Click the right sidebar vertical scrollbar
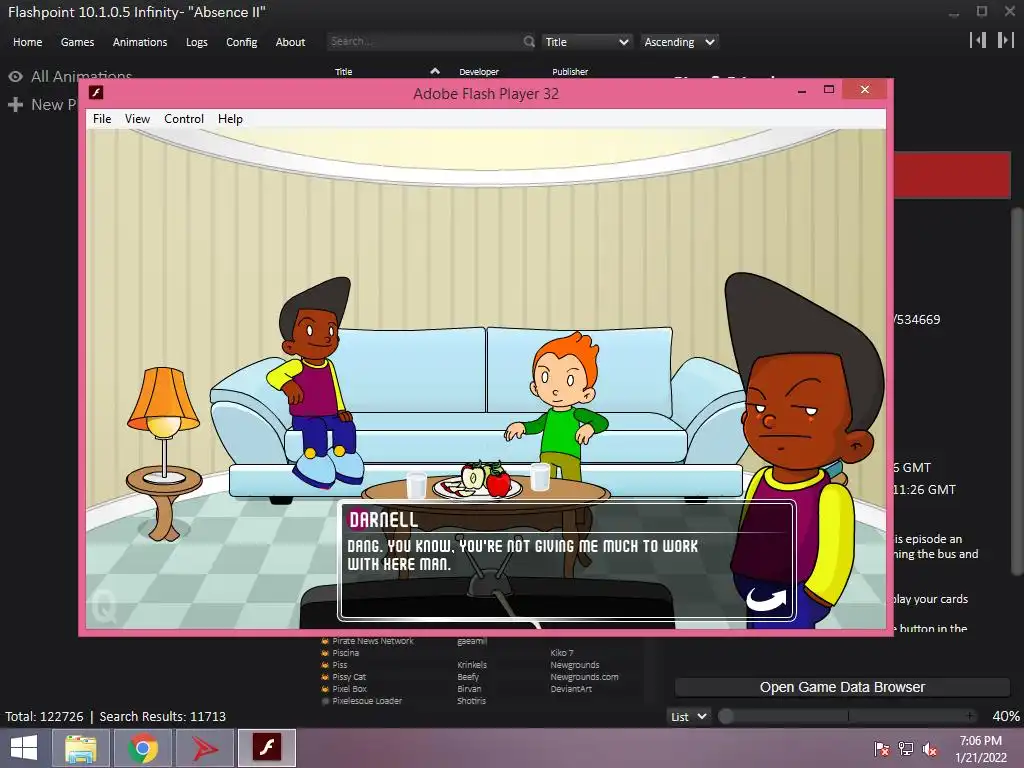 pyautogui.click(x=1016, y=392)
